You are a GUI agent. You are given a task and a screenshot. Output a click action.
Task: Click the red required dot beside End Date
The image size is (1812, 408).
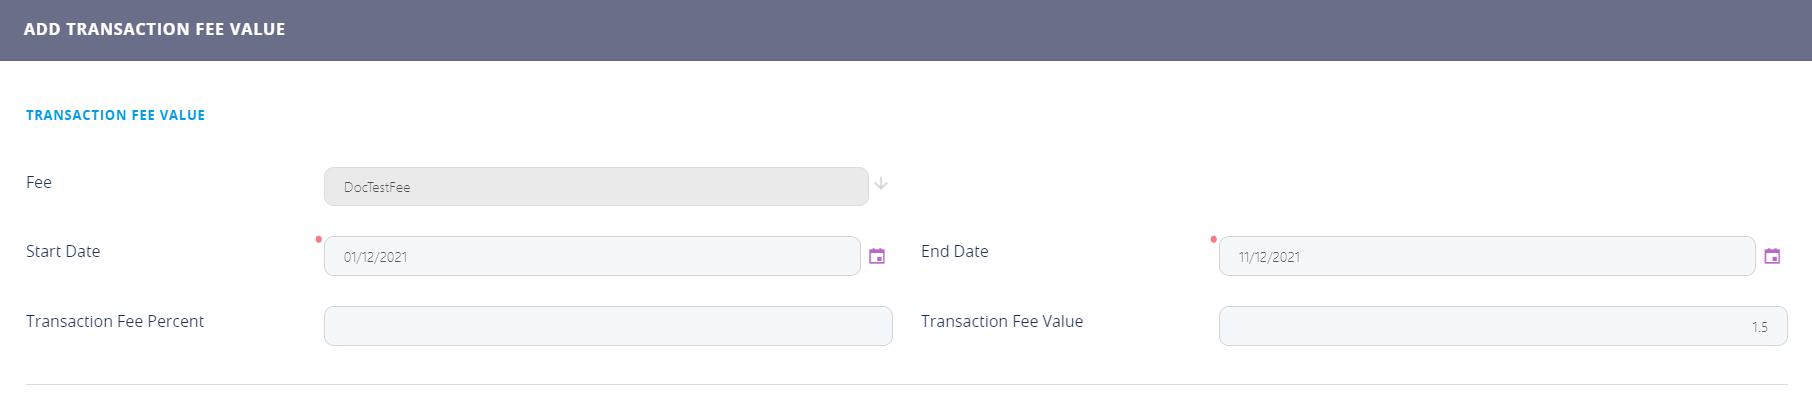click(x=1213, y=240)
